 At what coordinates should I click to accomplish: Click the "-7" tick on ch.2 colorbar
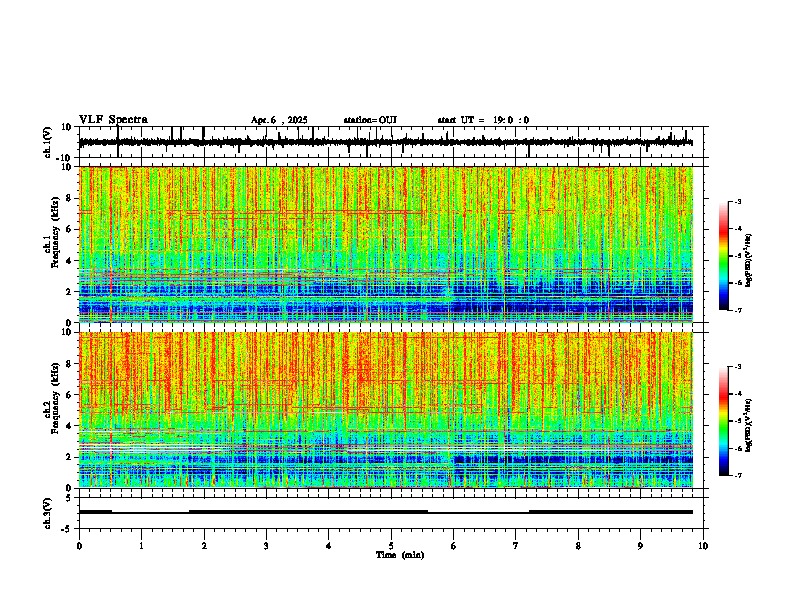pyautogui.click(x=738, y=476)
